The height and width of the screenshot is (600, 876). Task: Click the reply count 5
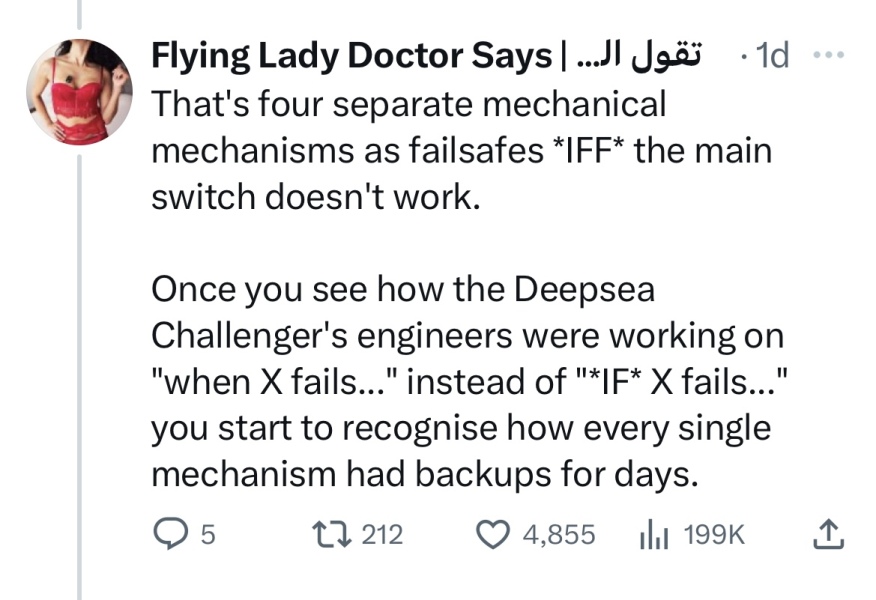point(208,535)
